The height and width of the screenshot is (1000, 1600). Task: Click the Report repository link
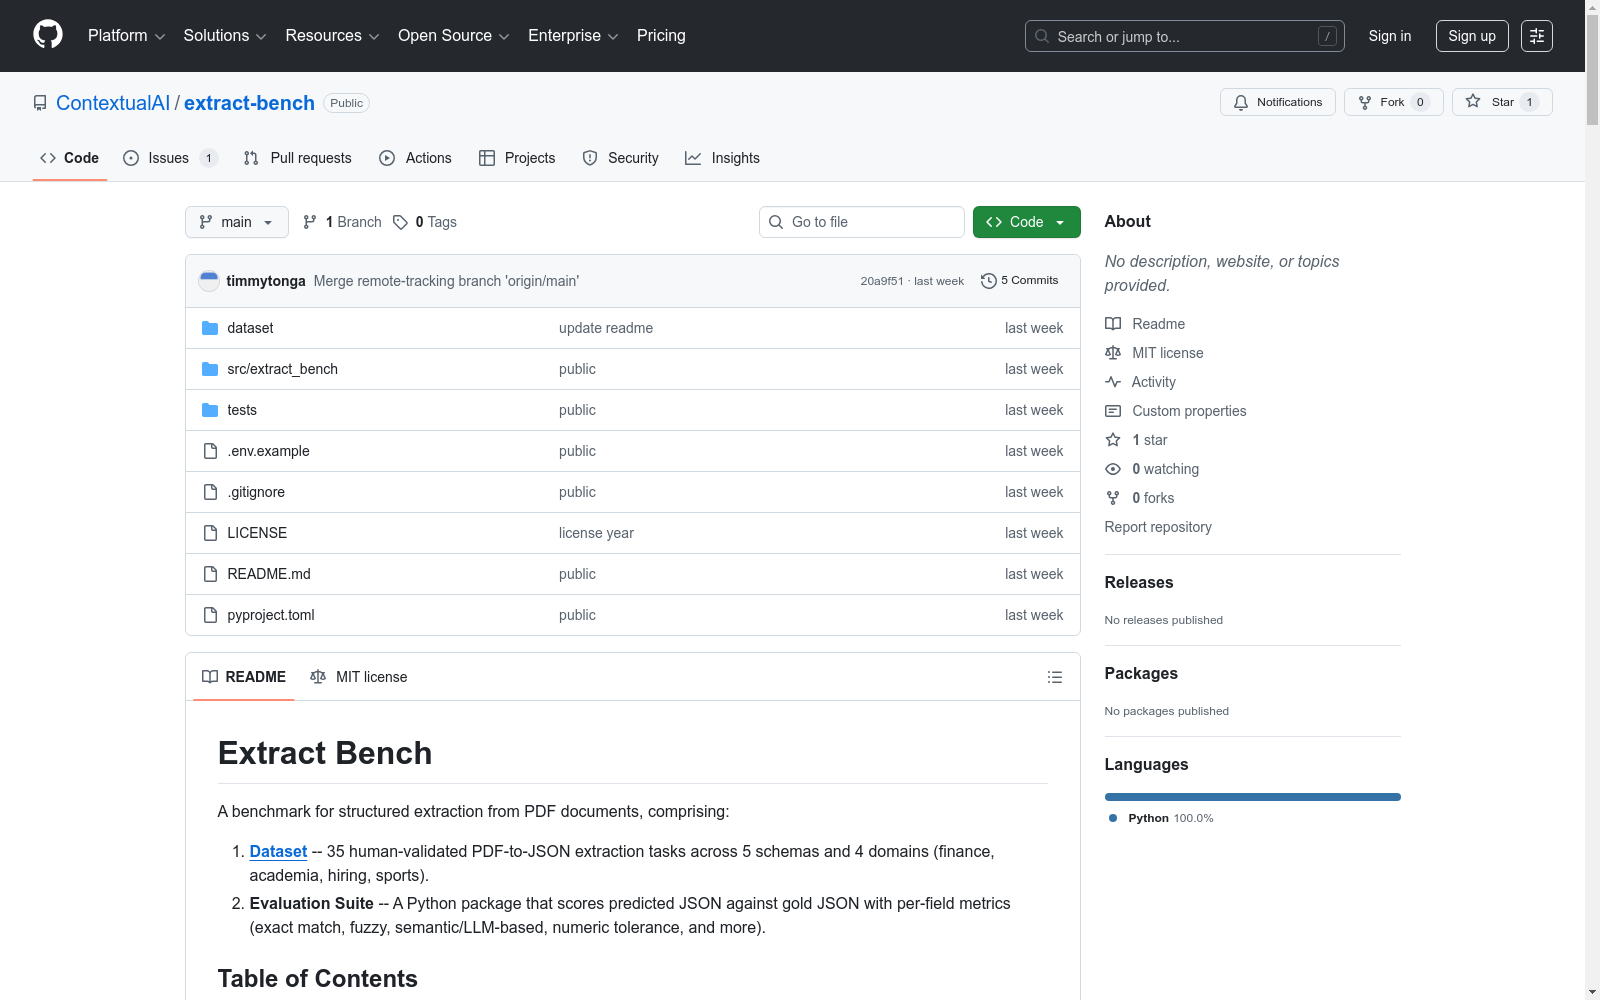[x=1158, y=527]
